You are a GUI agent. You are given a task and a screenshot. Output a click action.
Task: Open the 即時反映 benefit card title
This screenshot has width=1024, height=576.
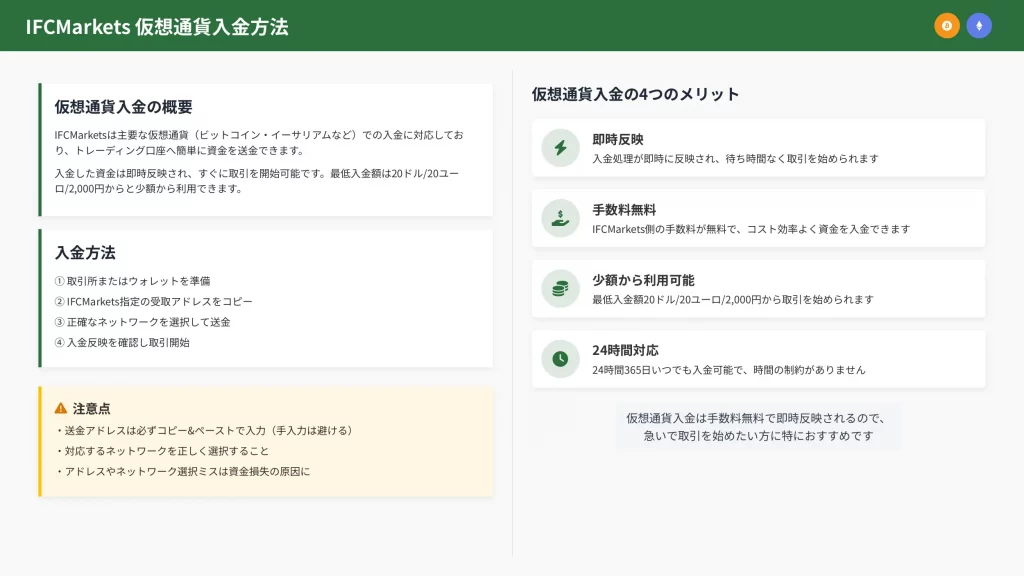[617, 139]
